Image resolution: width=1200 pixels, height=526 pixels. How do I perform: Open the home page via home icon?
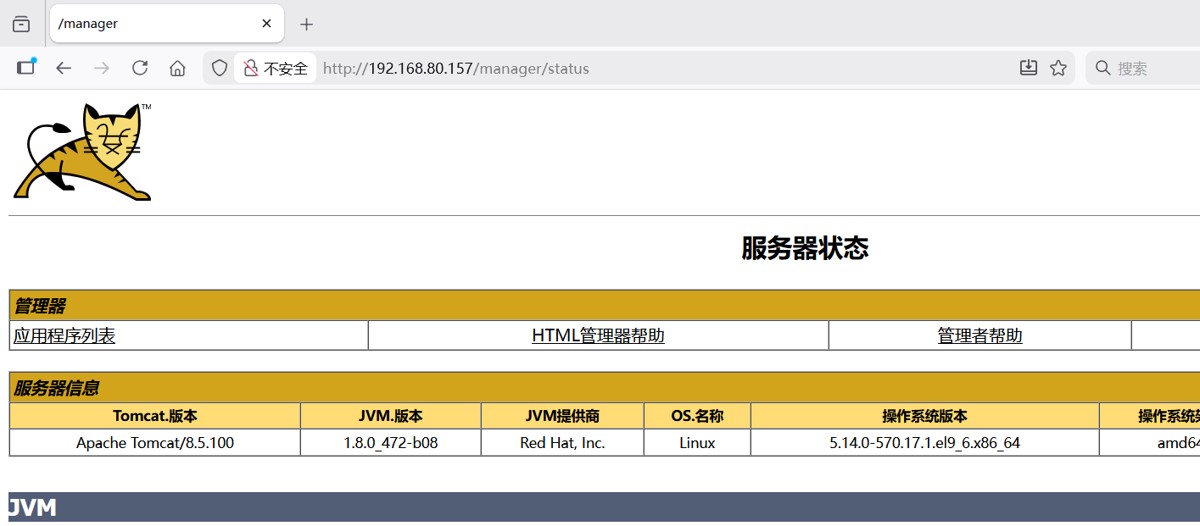coord(177,68)
